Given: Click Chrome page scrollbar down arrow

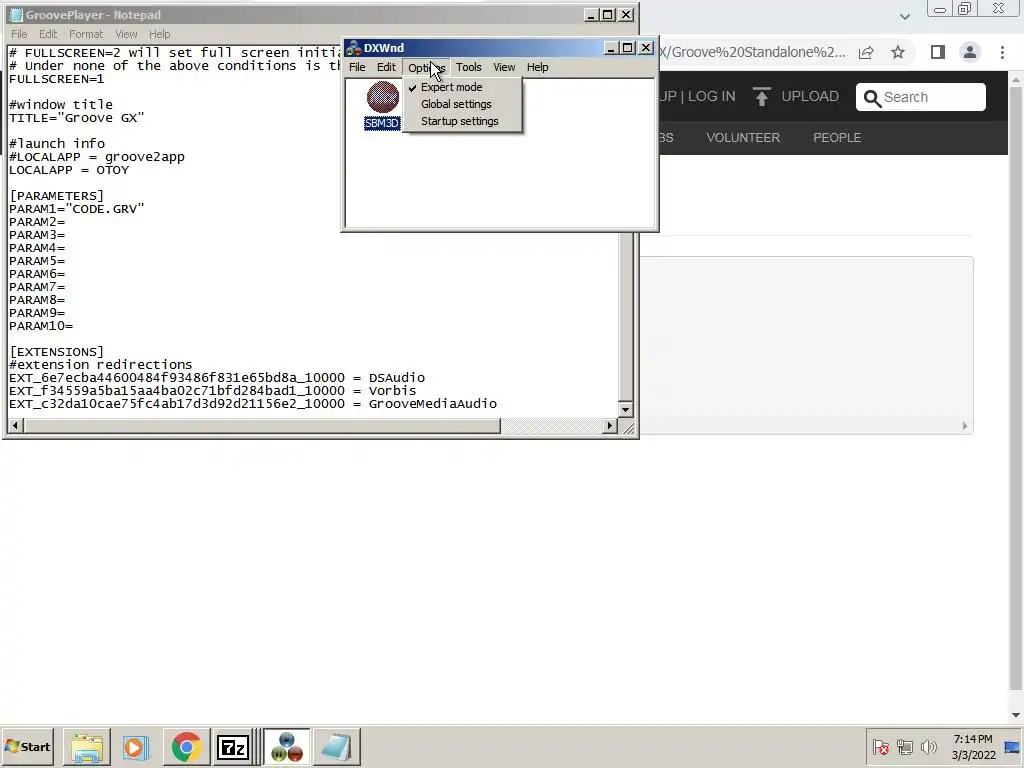Looking at the screenshot, I should (1016, 715).
